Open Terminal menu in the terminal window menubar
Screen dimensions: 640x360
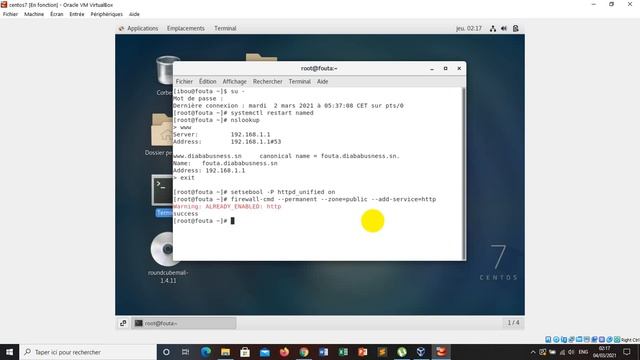click(x=300, y=82)
